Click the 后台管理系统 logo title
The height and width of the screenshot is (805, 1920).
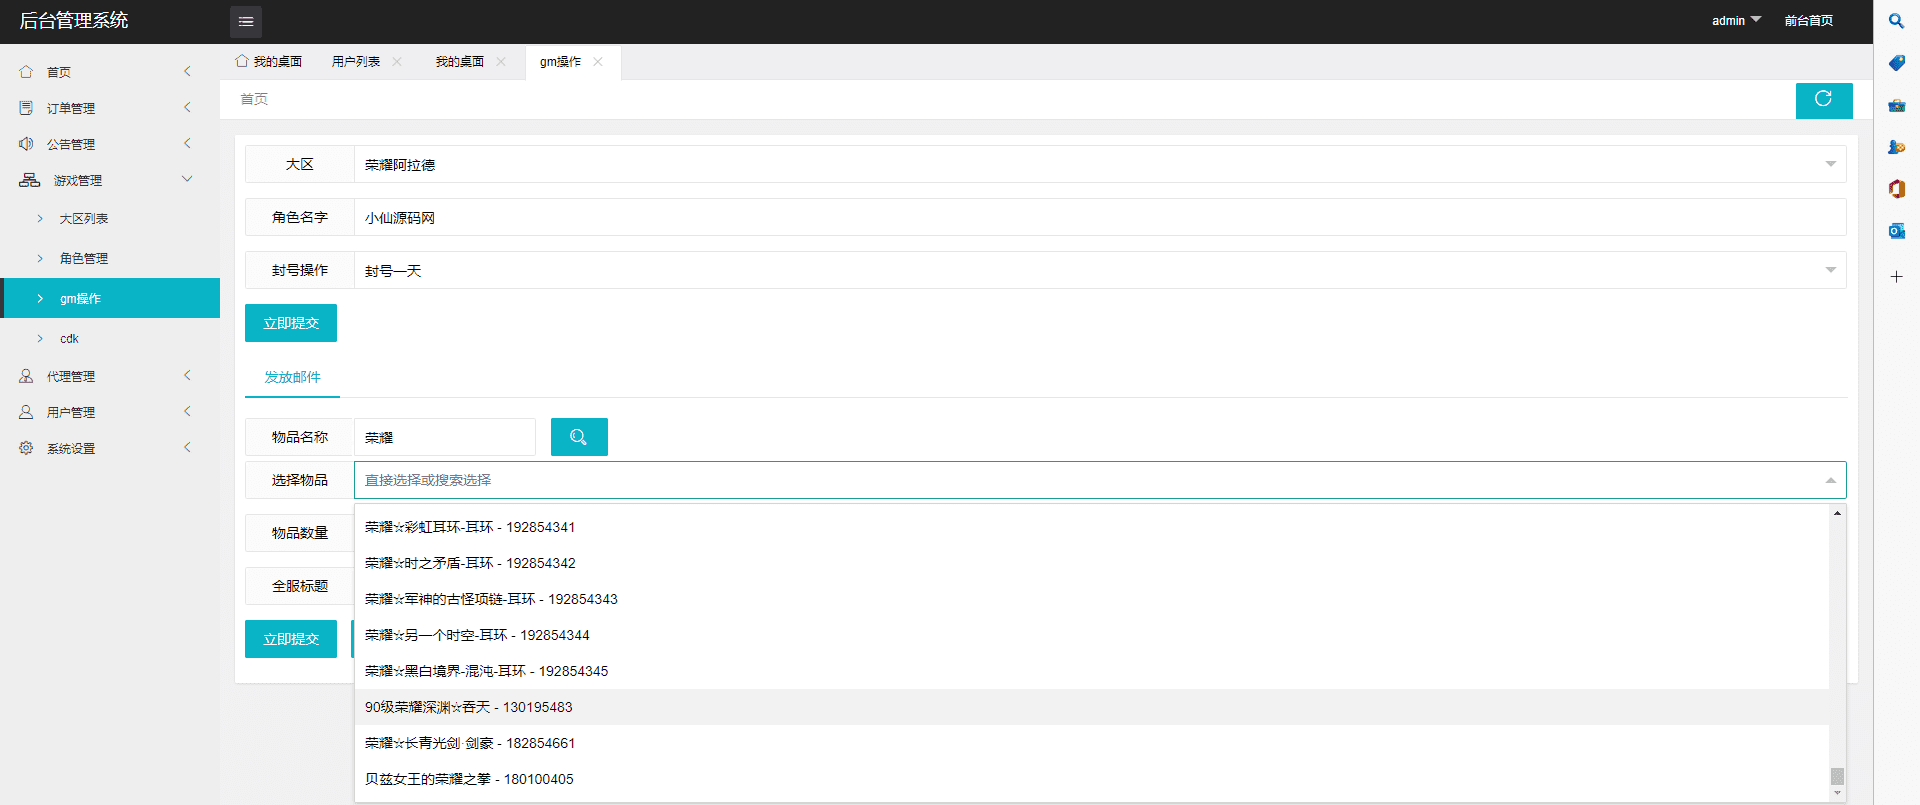[74, 21]
